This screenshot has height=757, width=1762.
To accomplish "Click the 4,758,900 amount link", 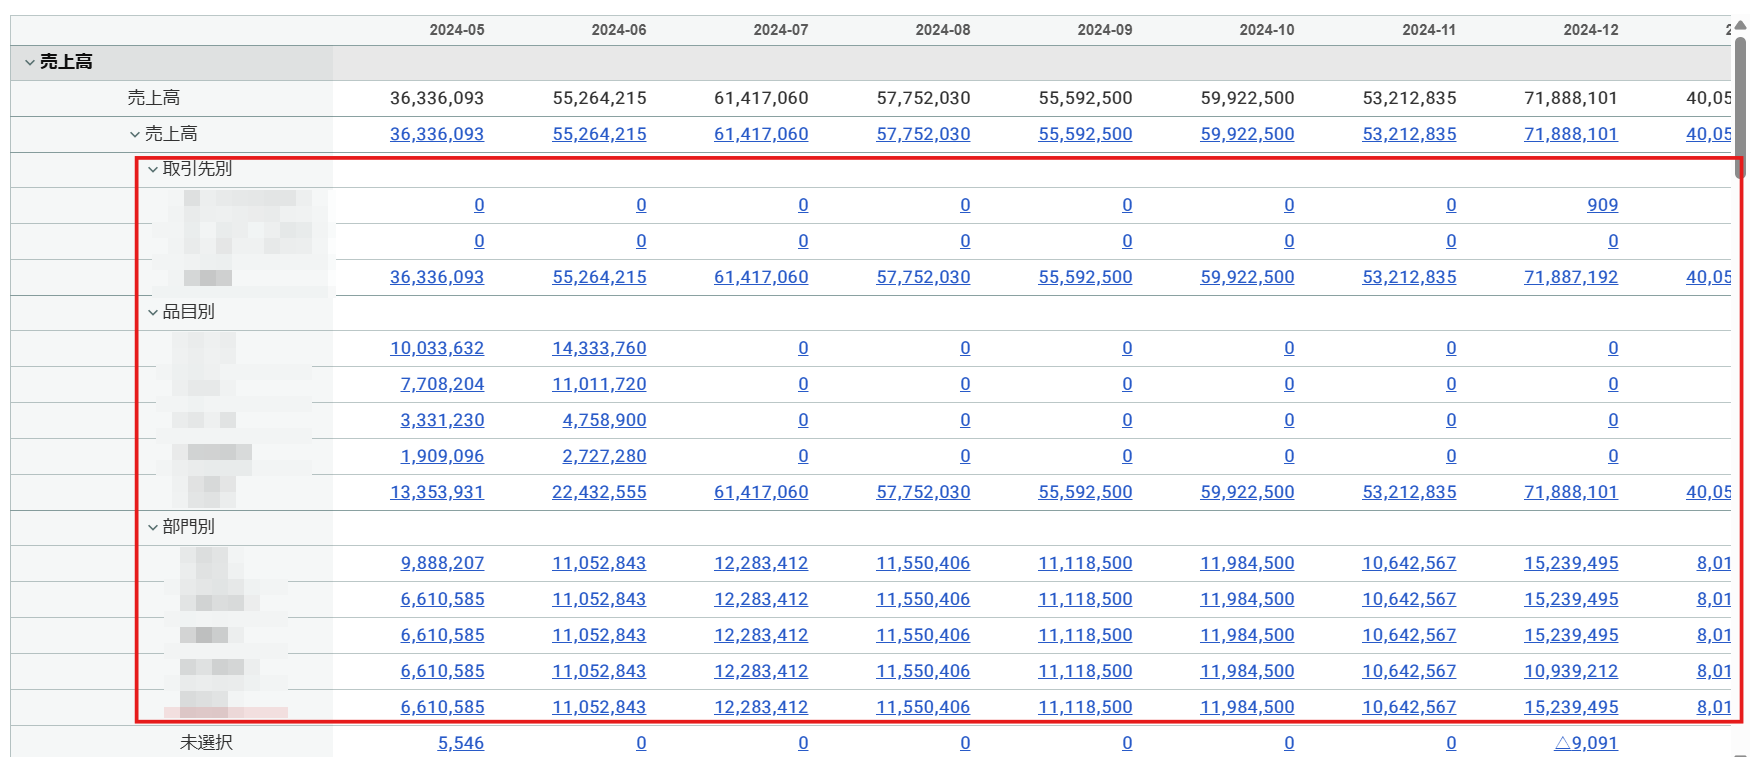I will click(604, 420).
